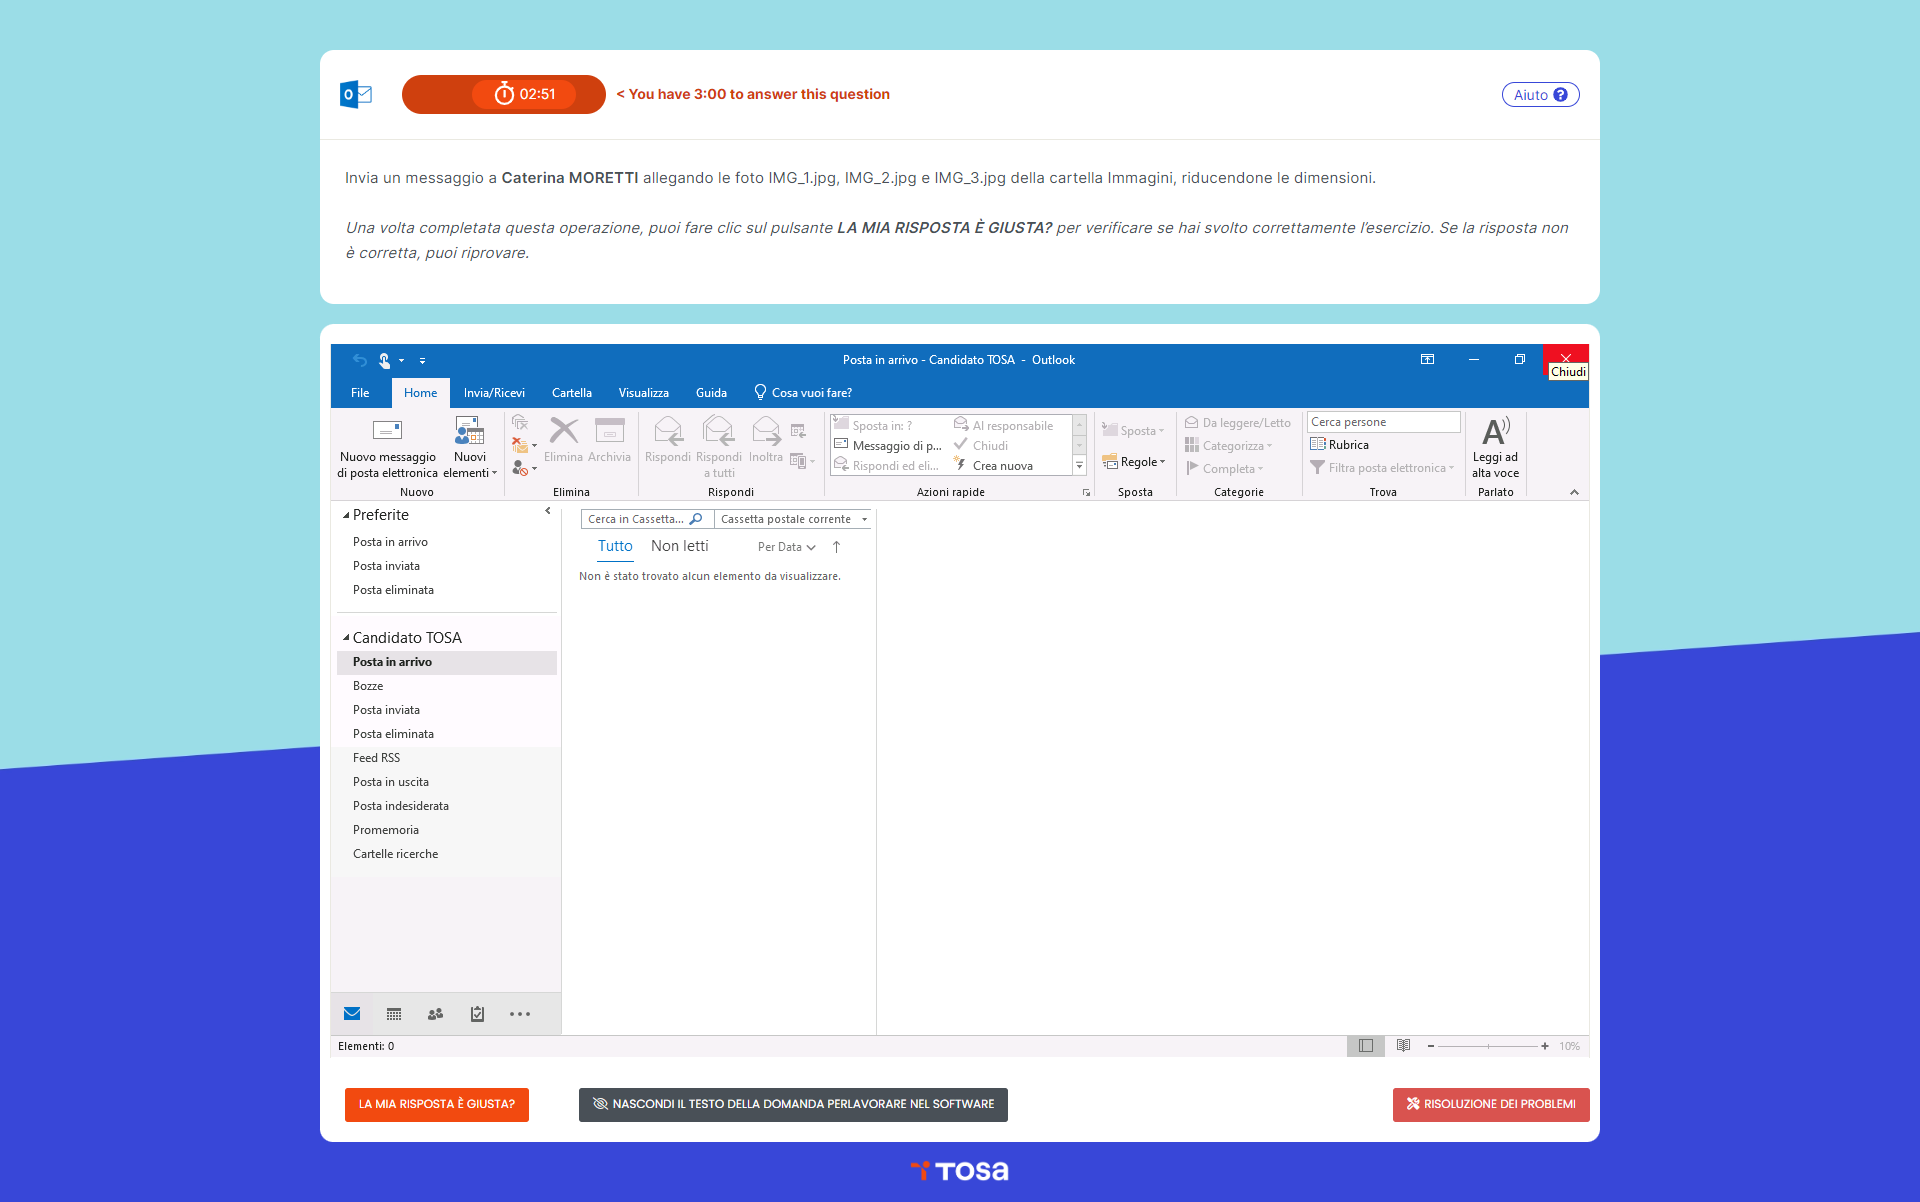Click the zoom slider in status bar
1920x1202 pixels.
coord(1488,1046)
